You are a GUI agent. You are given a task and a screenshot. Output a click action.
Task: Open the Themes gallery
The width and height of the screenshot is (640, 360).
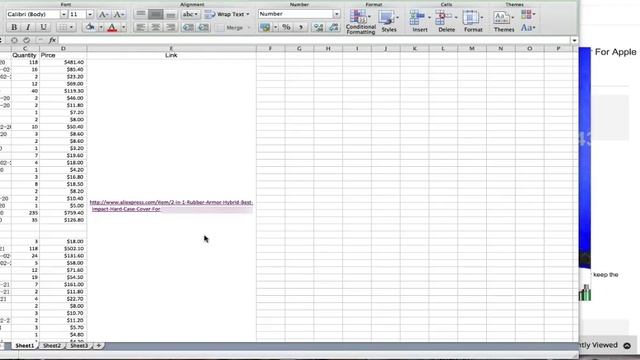coord(504,22)
